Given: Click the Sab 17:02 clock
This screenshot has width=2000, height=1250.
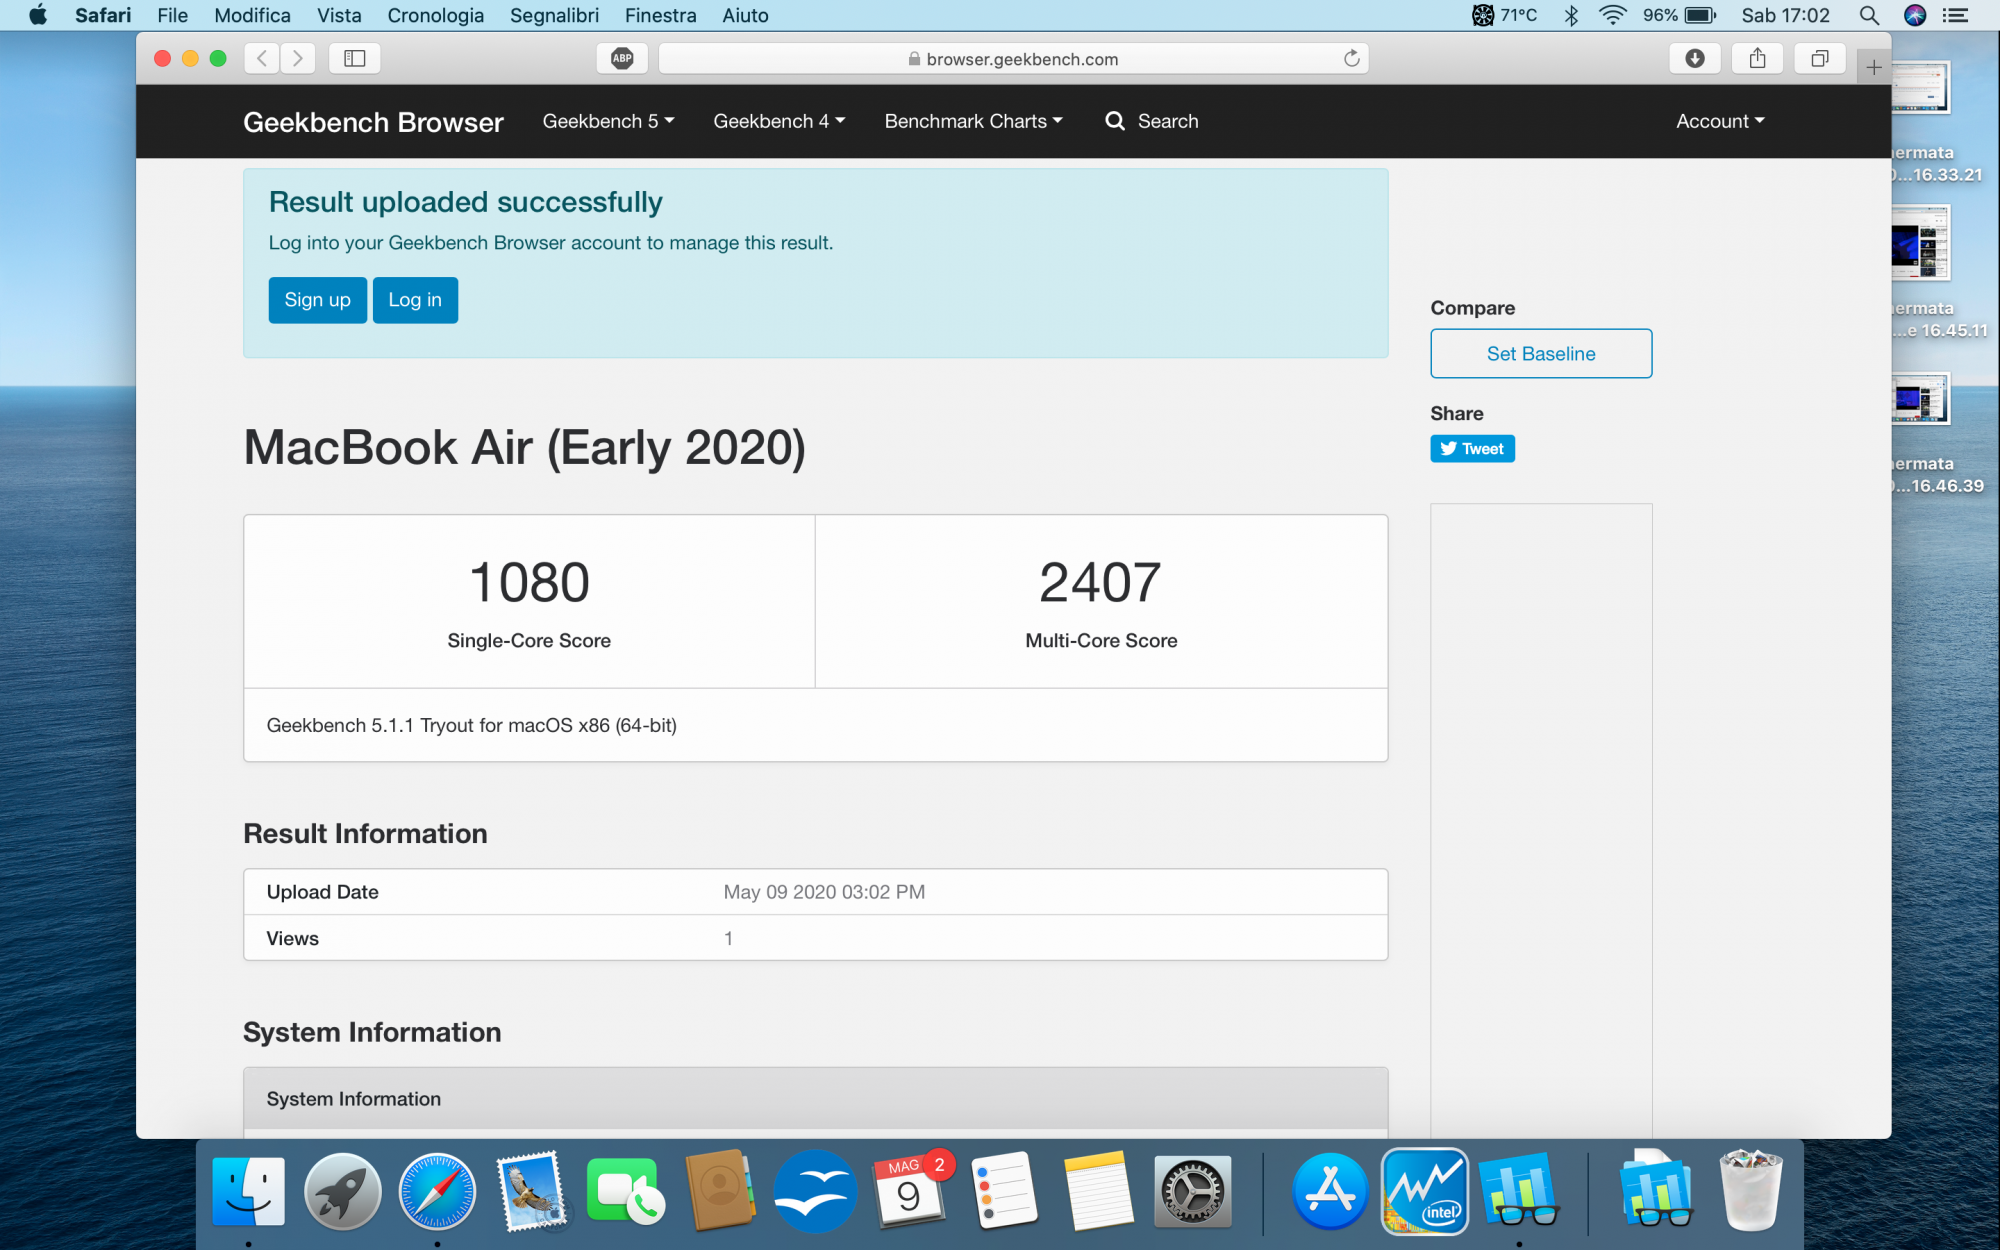Looking at the screenshot, I should pyautogui.click(x=1785, y=15).
